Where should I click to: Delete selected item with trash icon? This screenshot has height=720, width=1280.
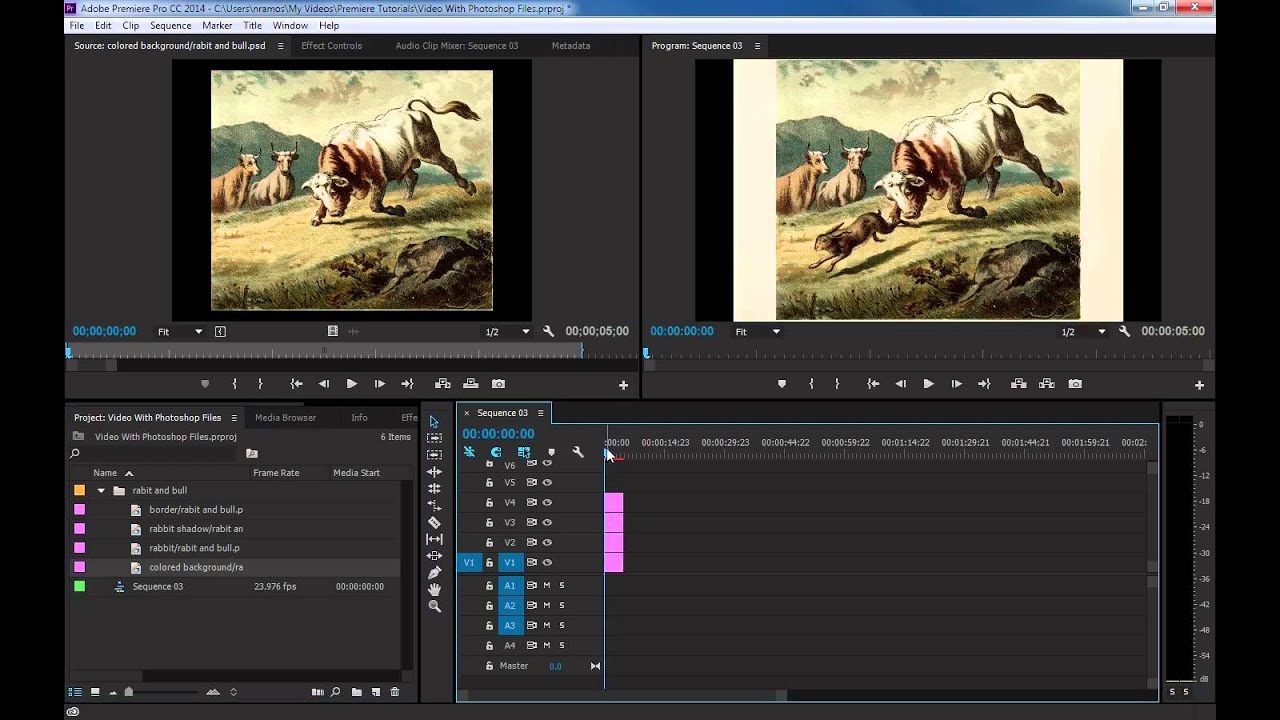point(395,692)
